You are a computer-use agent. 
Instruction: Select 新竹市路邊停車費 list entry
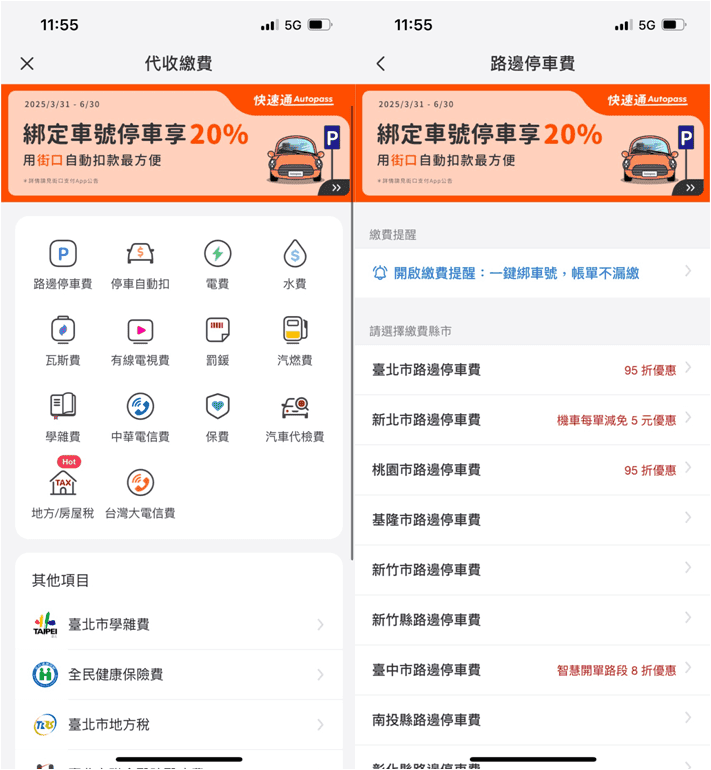coord(532,570)
